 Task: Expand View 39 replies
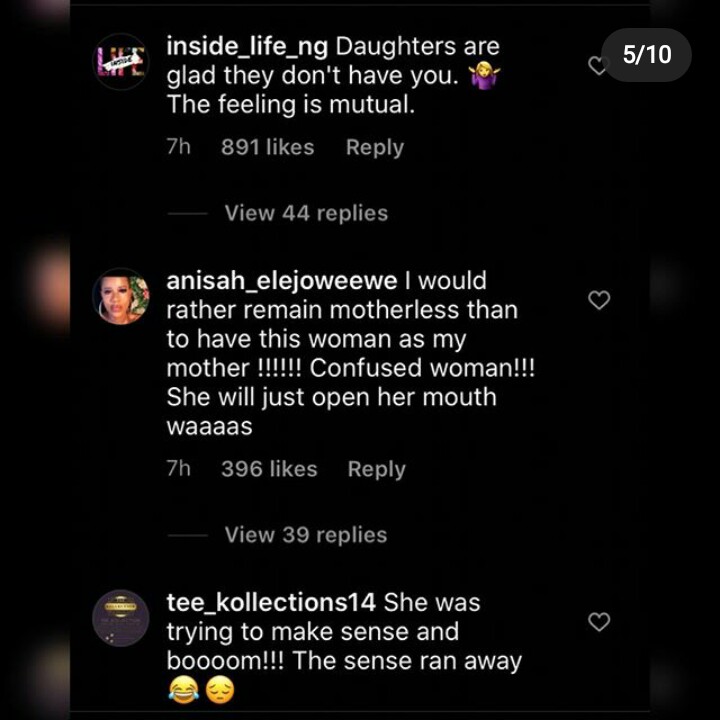(306, 535)
